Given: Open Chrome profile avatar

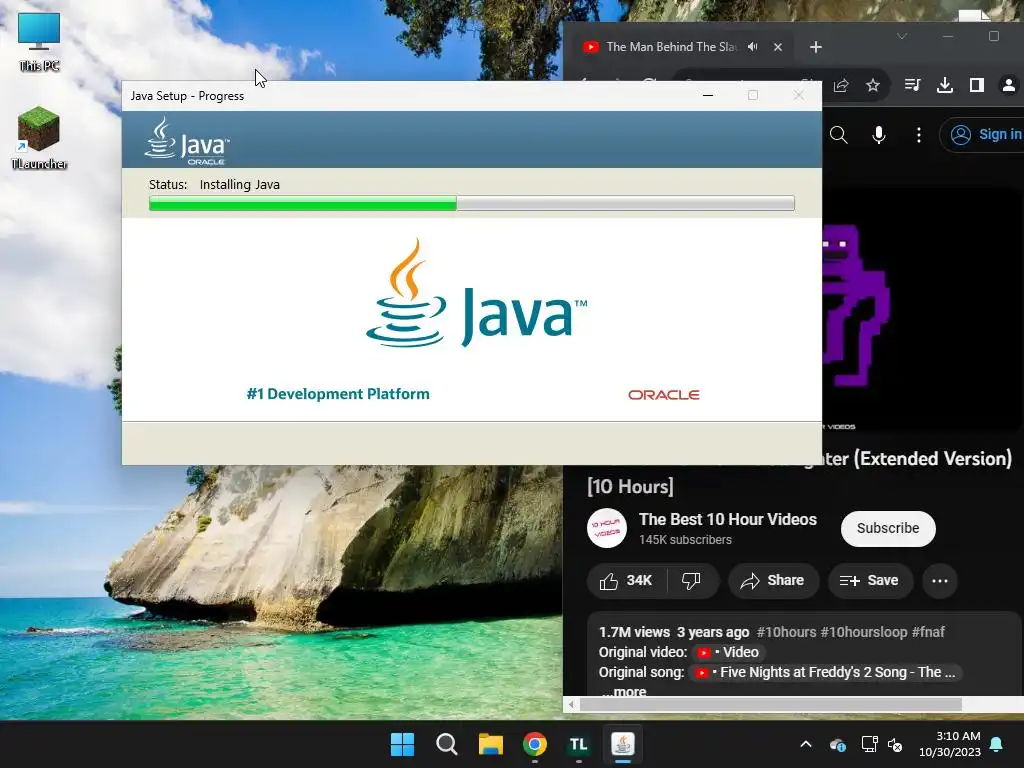Looking at the screenshot, I should (1009, 85).
